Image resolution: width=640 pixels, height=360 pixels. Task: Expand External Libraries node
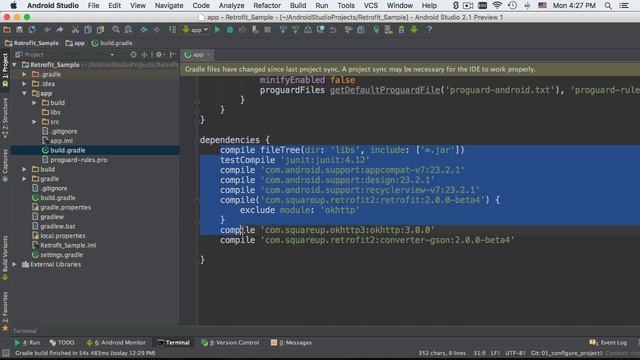(15, 264)
